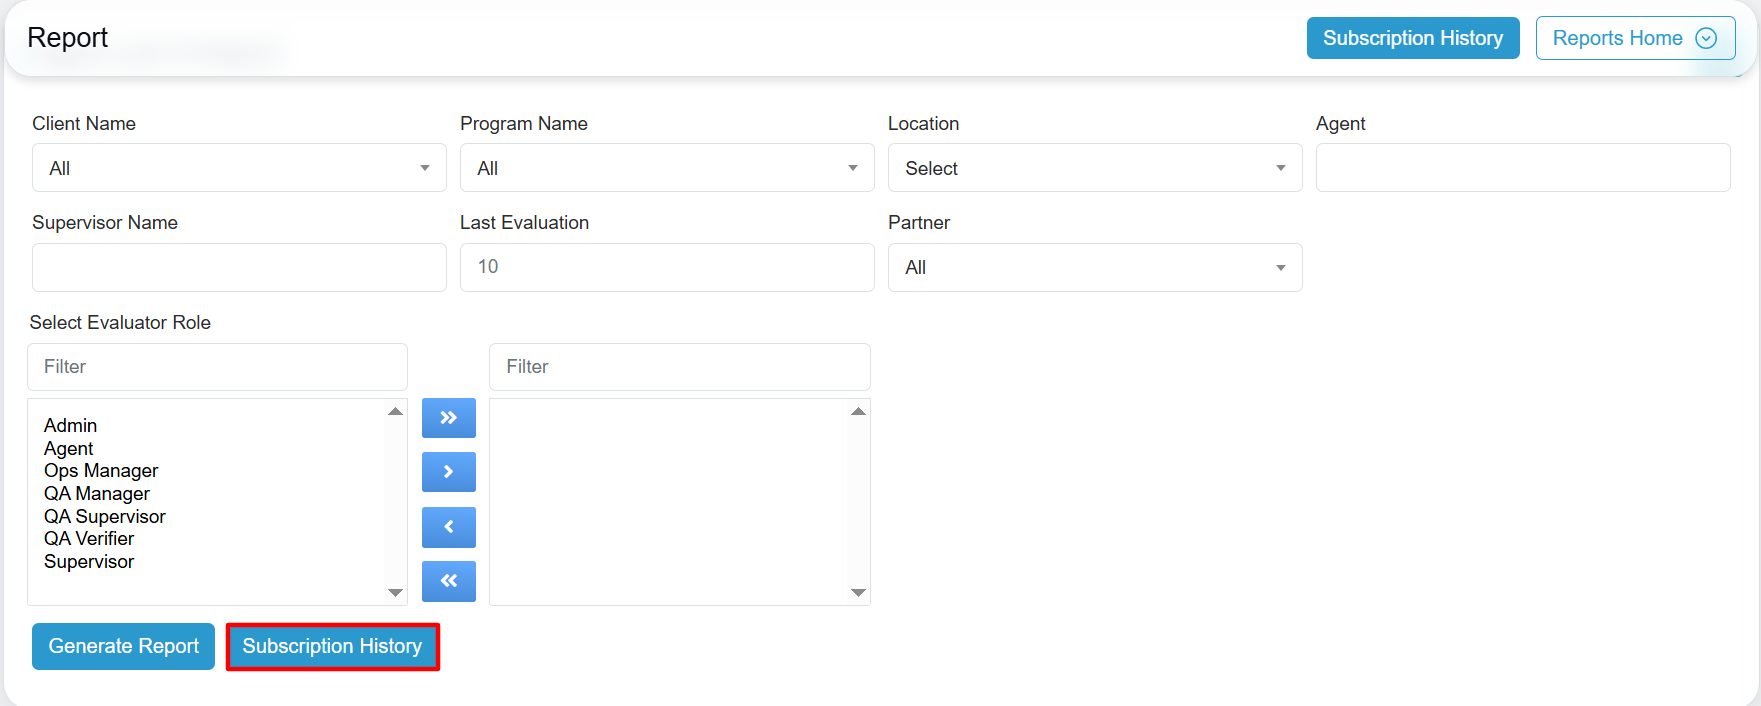
Task: Expand the Partner dropdown
Action: pos(1094,268)
